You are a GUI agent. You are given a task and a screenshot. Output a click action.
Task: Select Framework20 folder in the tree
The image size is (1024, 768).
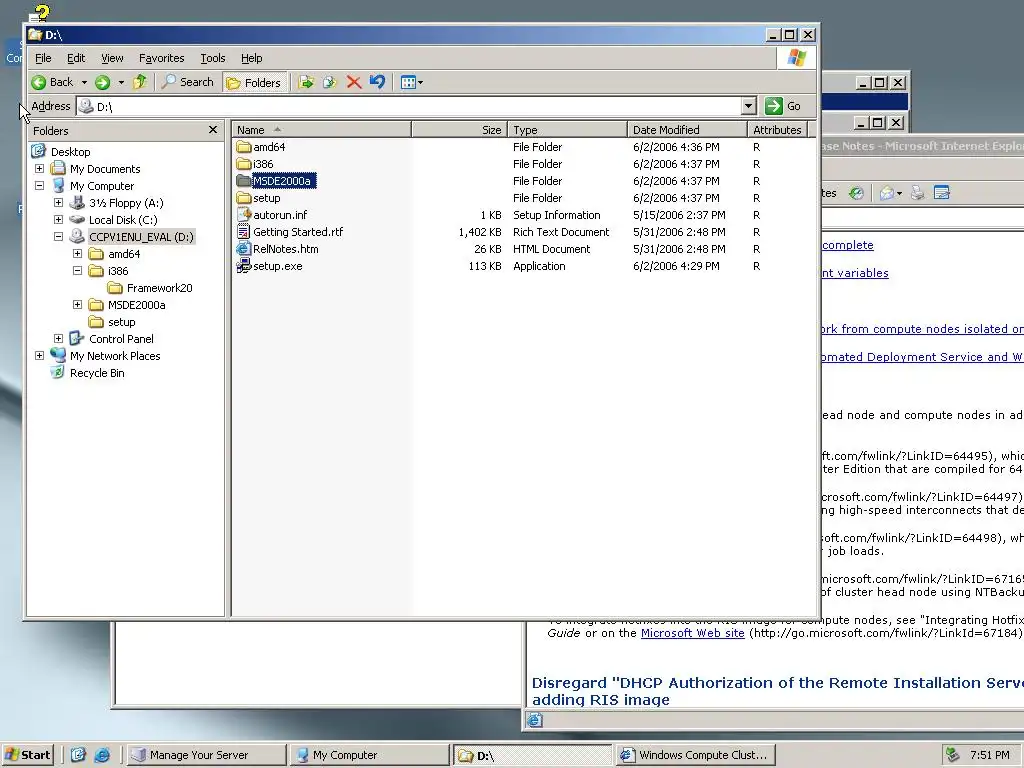pyautogui.click(x=159, y=288)
